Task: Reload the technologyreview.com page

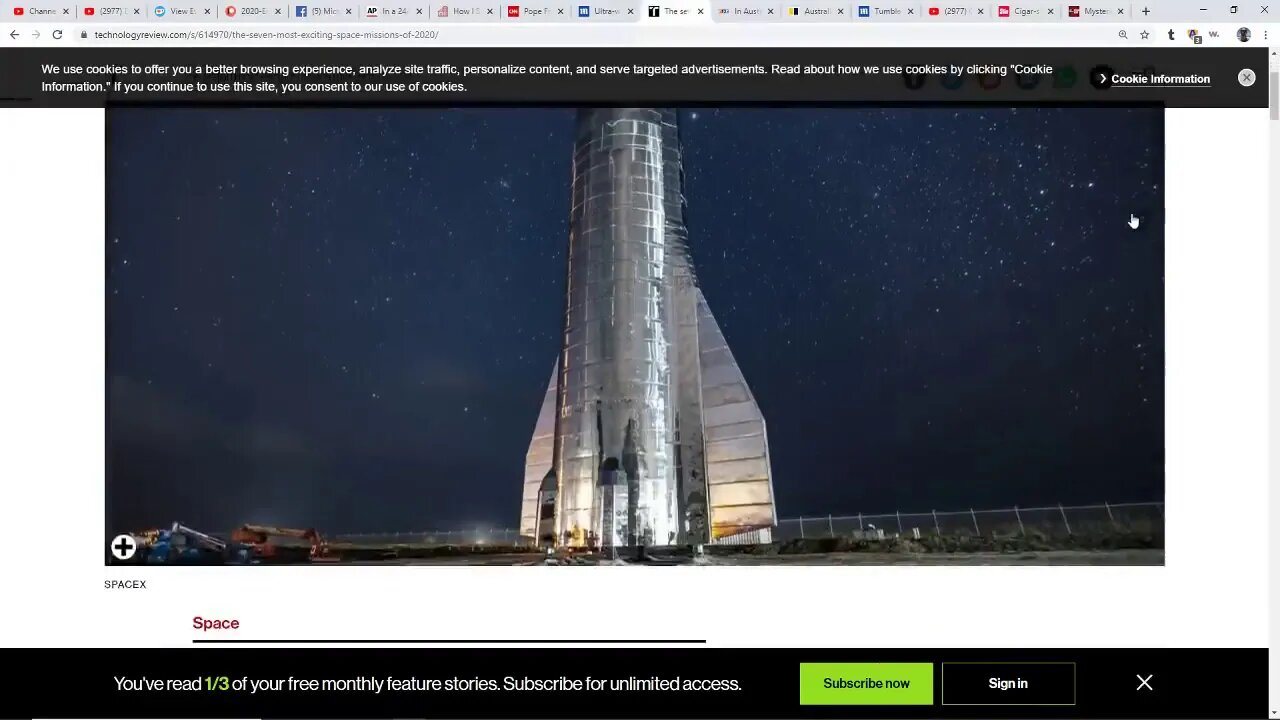Action: coord(57,34)
